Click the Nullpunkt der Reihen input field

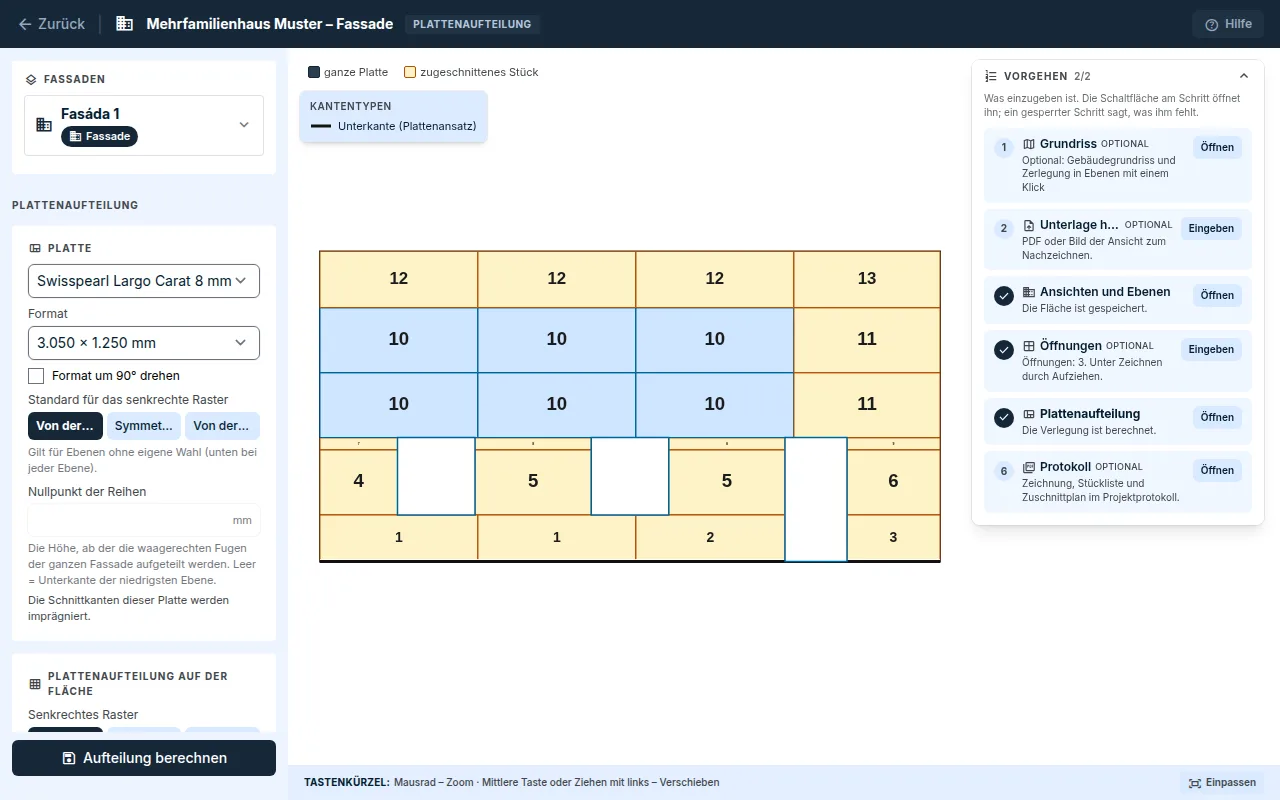coord(144,520)
